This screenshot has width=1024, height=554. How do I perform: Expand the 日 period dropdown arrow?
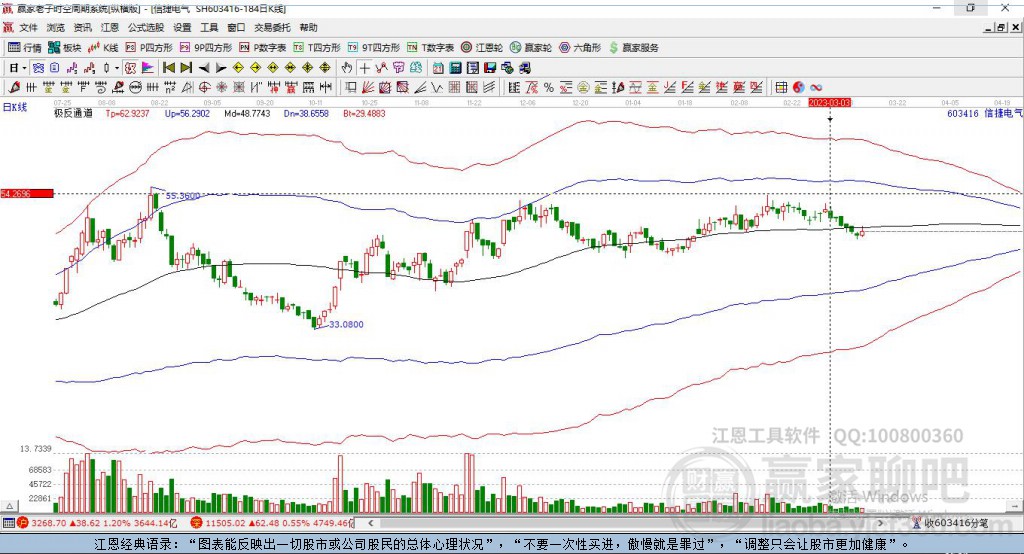24,68
